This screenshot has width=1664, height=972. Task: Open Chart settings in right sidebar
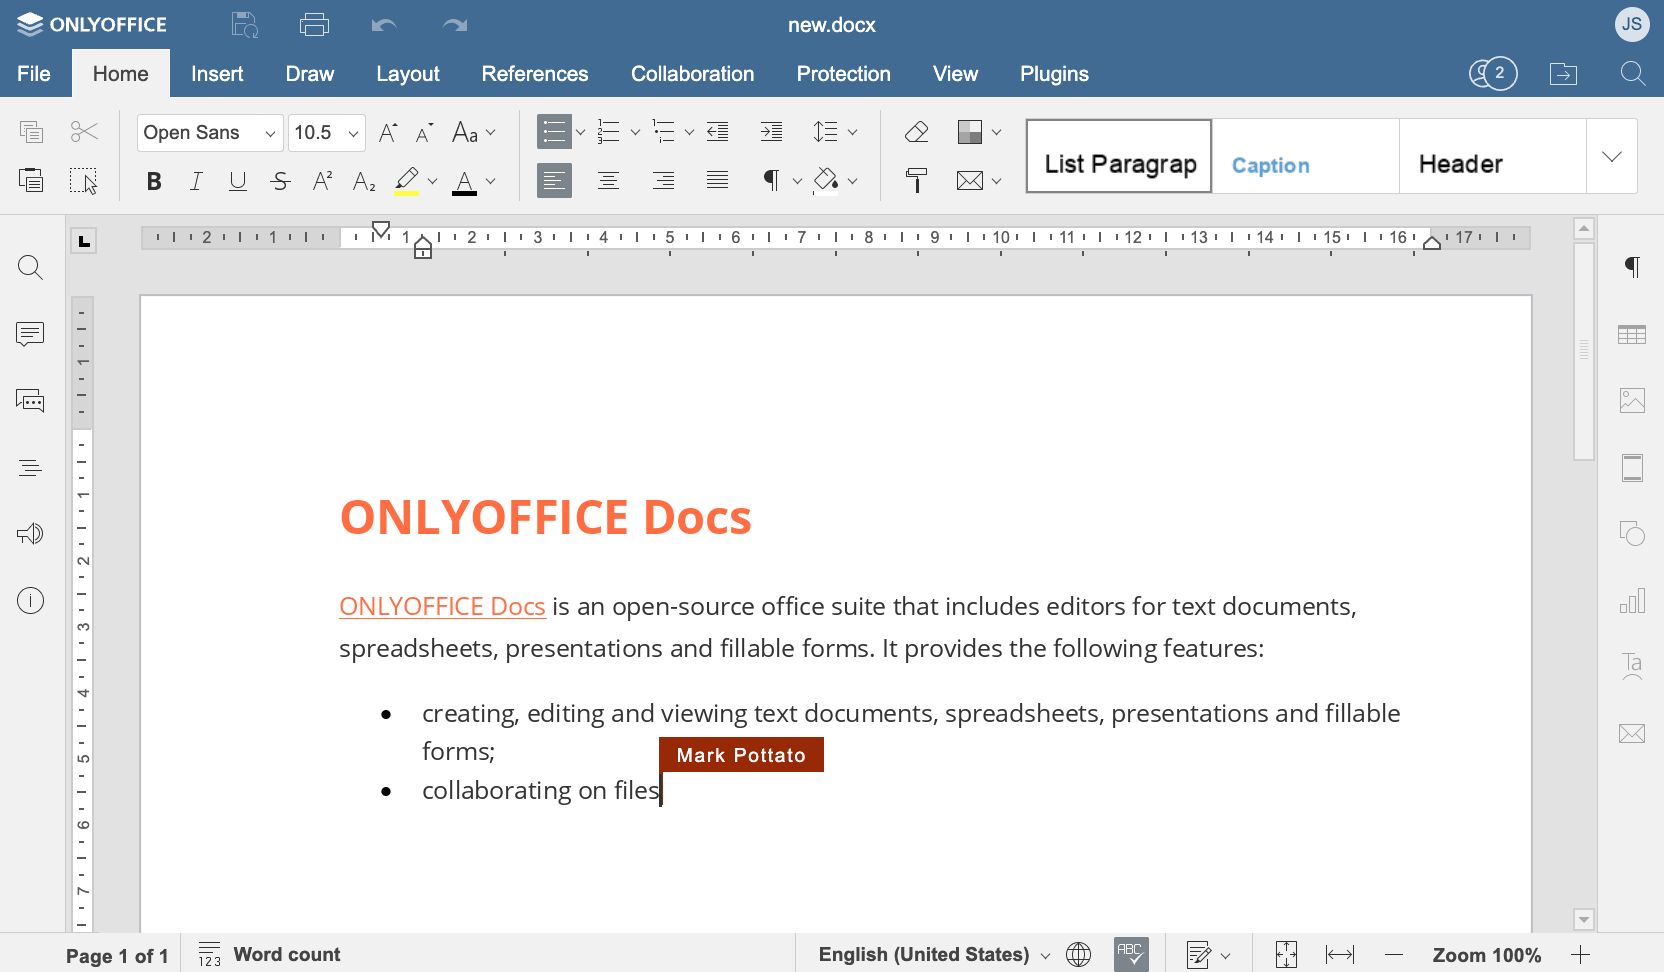(x=1632, y=601)
